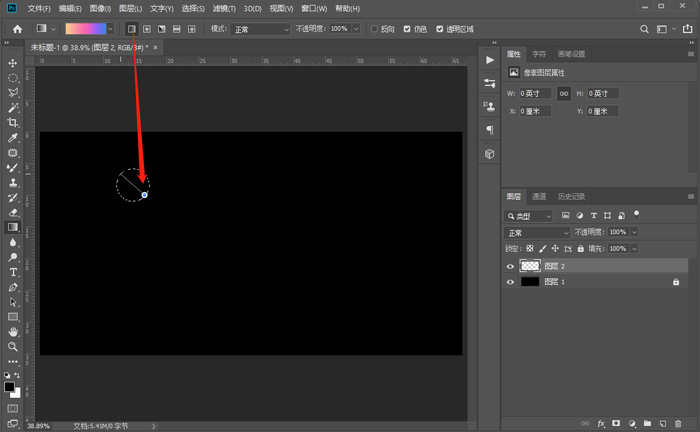Select the Magic Wand tool
Image resolution: width=700 pixels, height=432 pixels.
[13, 108]
